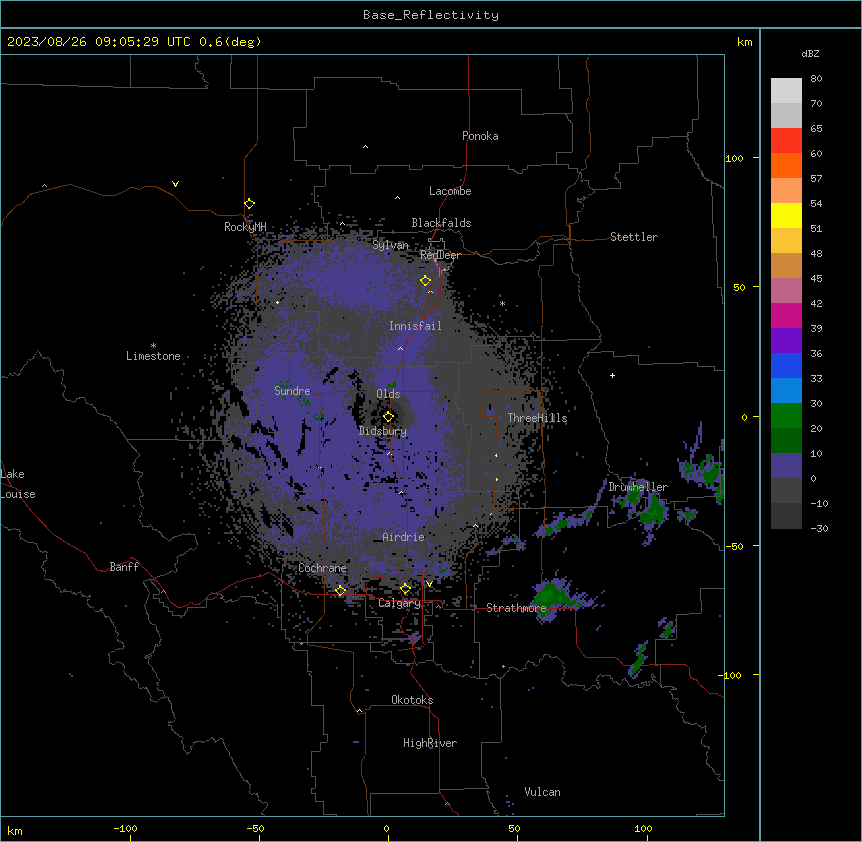Select the red 60-65 dBZ legend swatch
The width and height of the screenshot is (862, 842).
[x=786, y=141]
